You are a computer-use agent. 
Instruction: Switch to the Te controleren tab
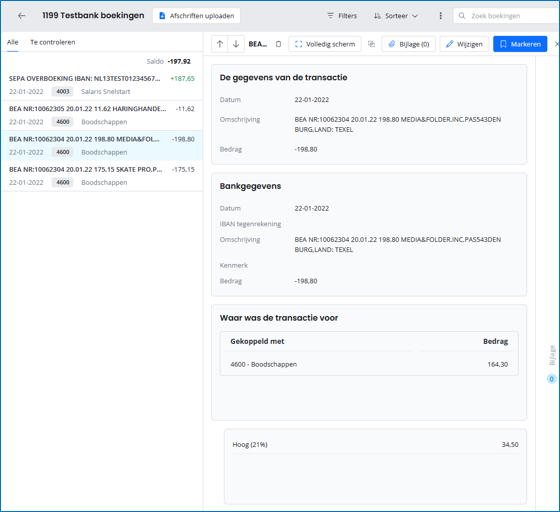coord(53,42)
